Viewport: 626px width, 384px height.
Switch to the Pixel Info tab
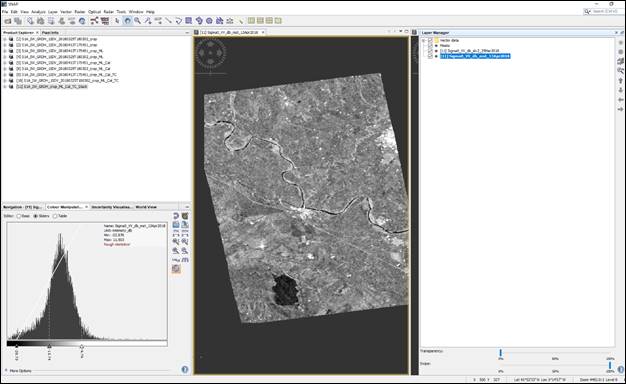tap(50, 33)
